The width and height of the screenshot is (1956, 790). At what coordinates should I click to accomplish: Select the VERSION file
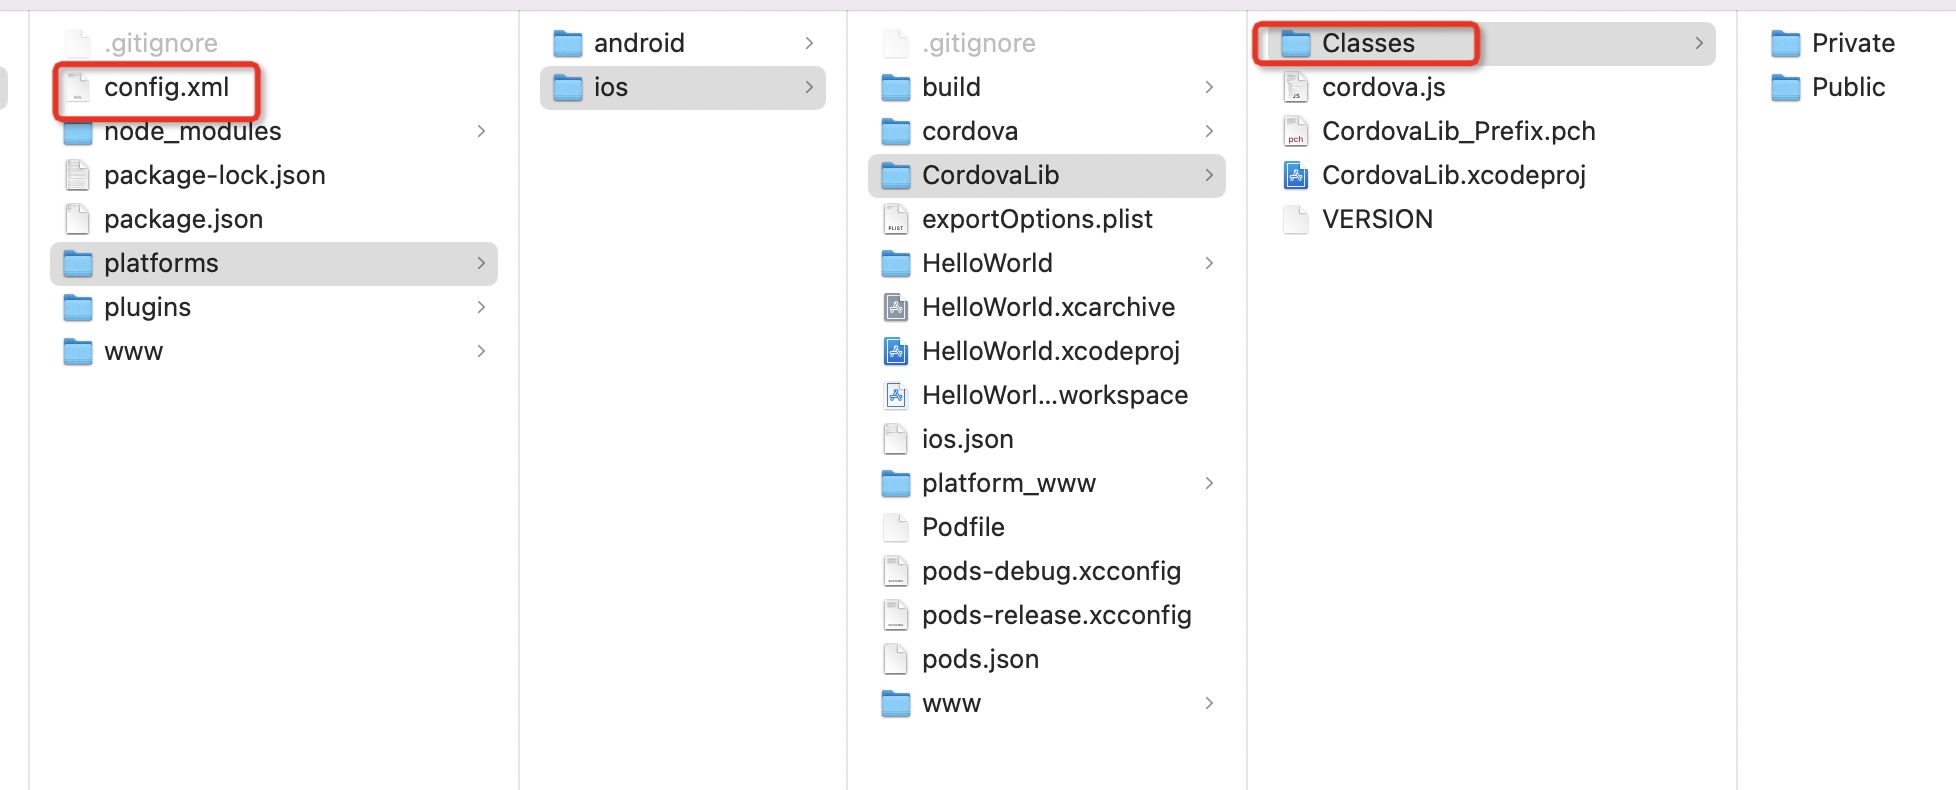pos(1377,219)
